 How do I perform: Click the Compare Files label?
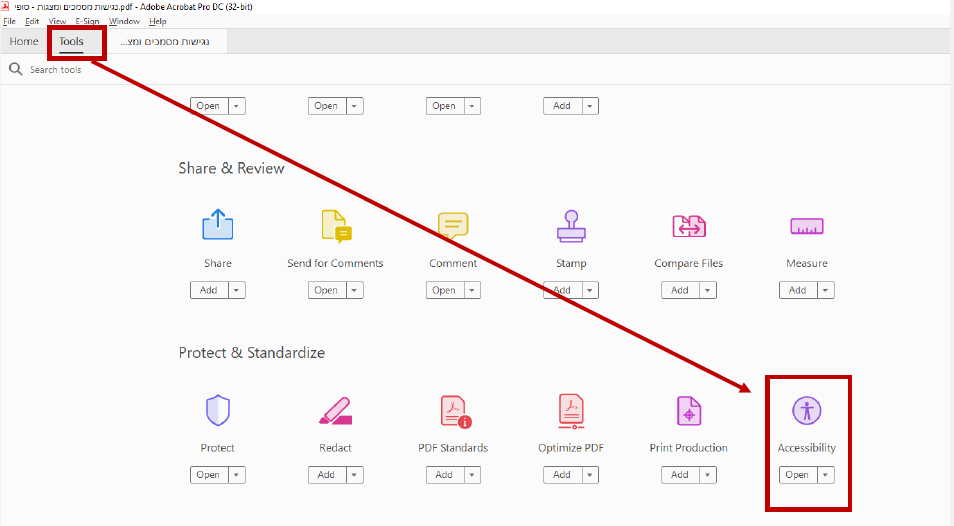689,263
